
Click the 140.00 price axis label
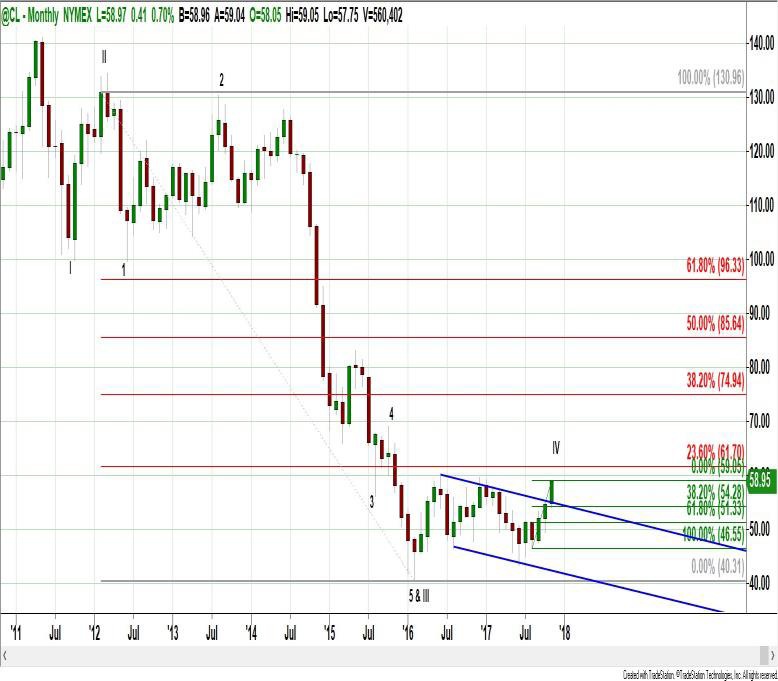(x=762, y=43)
